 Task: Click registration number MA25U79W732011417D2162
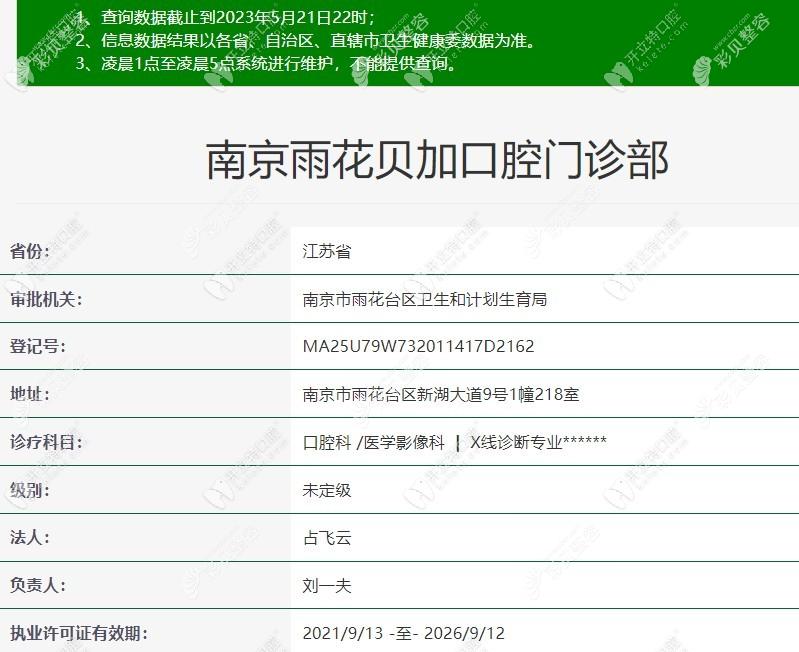(x=418, y=346)
